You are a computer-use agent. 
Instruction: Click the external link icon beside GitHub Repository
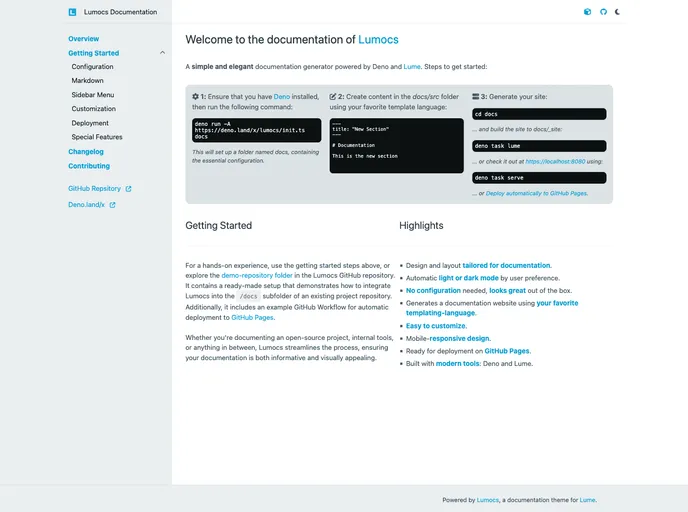pyautogui.click(x=129, y=189)
